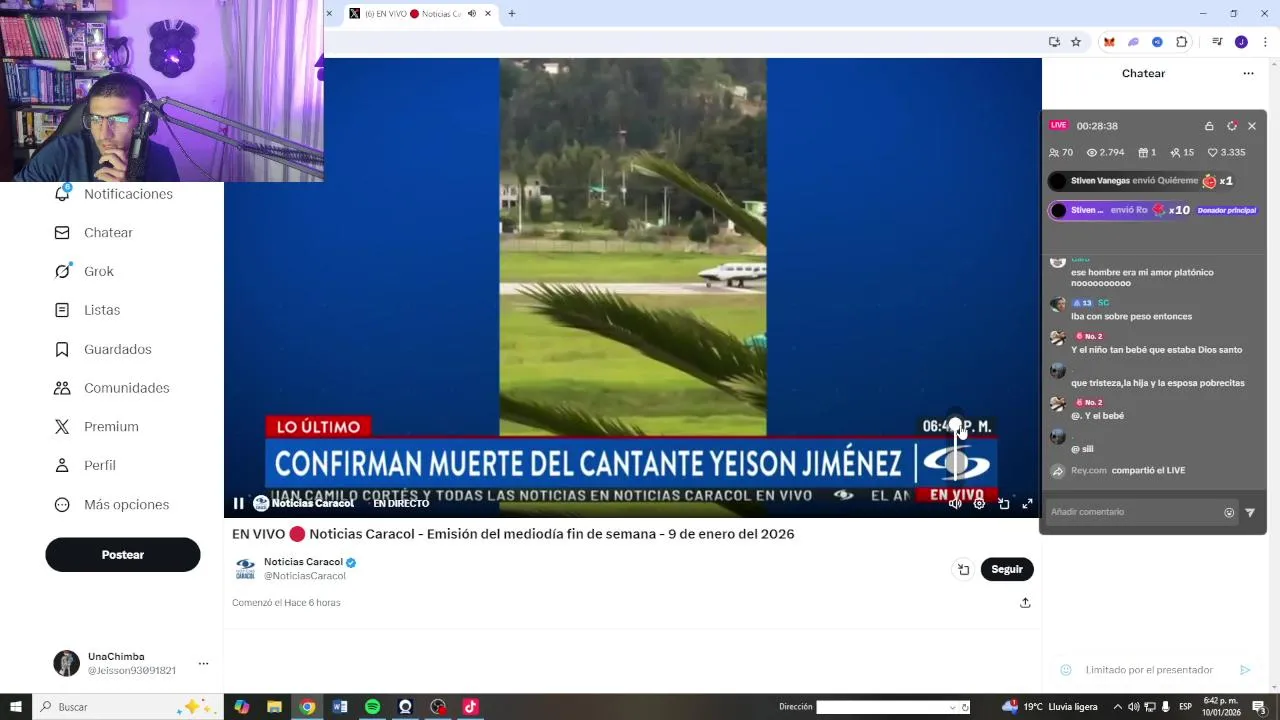Screen dimensions: 1280x720
Task: Click the Windows Start button
Action: click(x=16, y=707)
